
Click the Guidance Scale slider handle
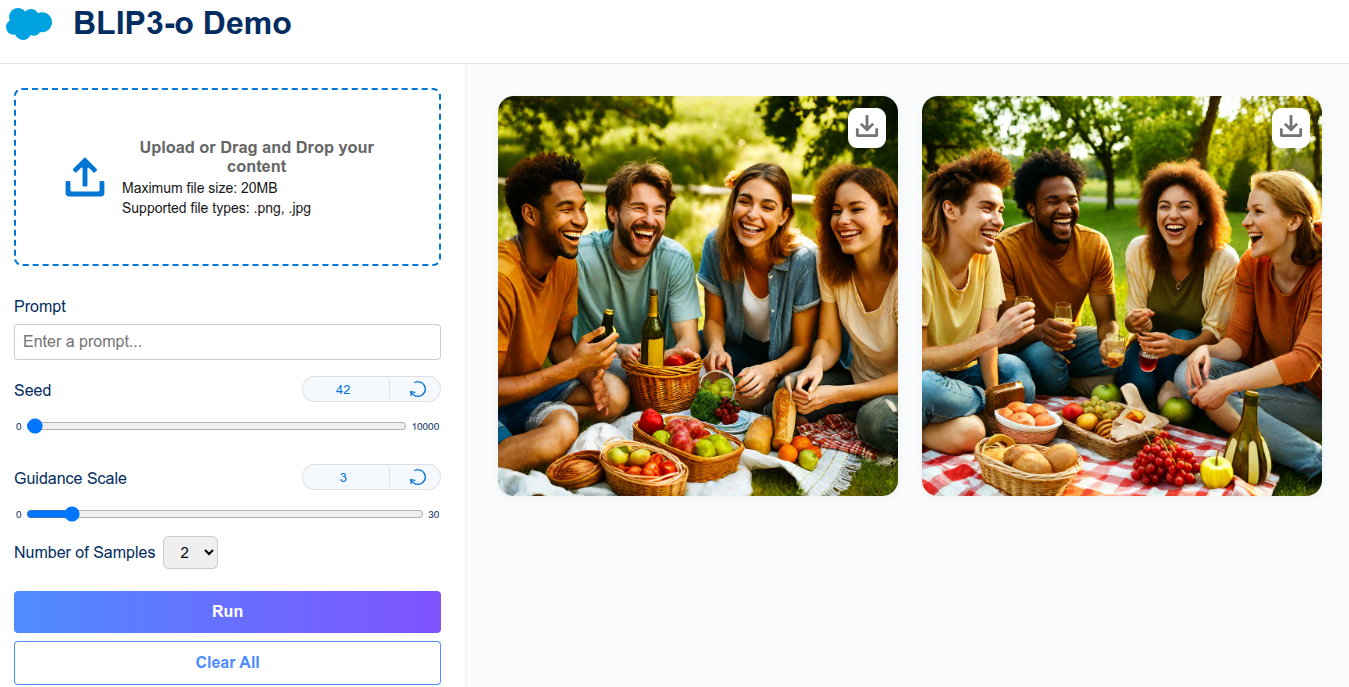click(71, 513)
